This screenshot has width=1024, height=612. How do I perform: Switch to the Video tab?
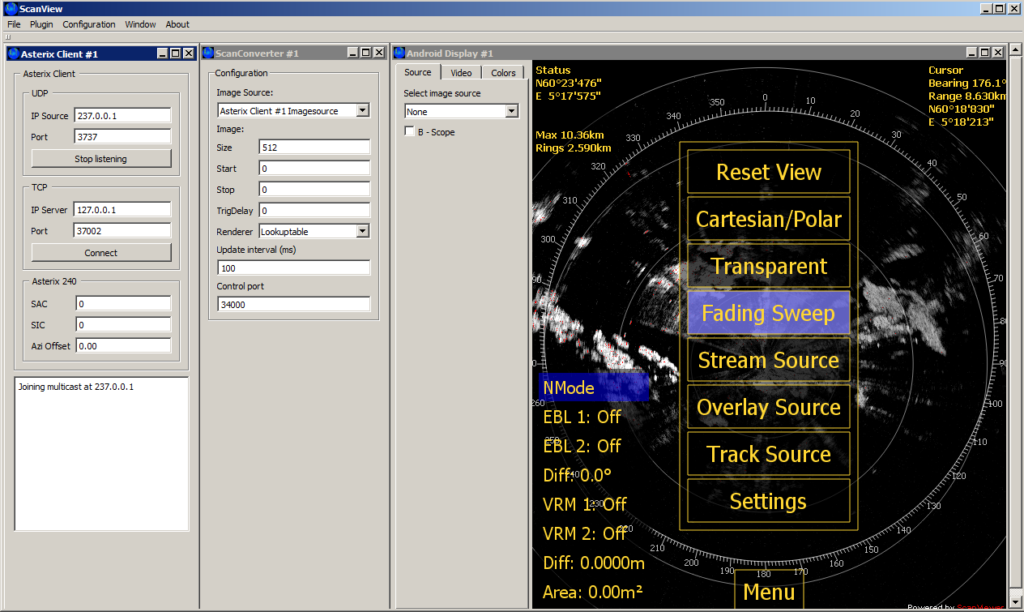coord(461,73)
